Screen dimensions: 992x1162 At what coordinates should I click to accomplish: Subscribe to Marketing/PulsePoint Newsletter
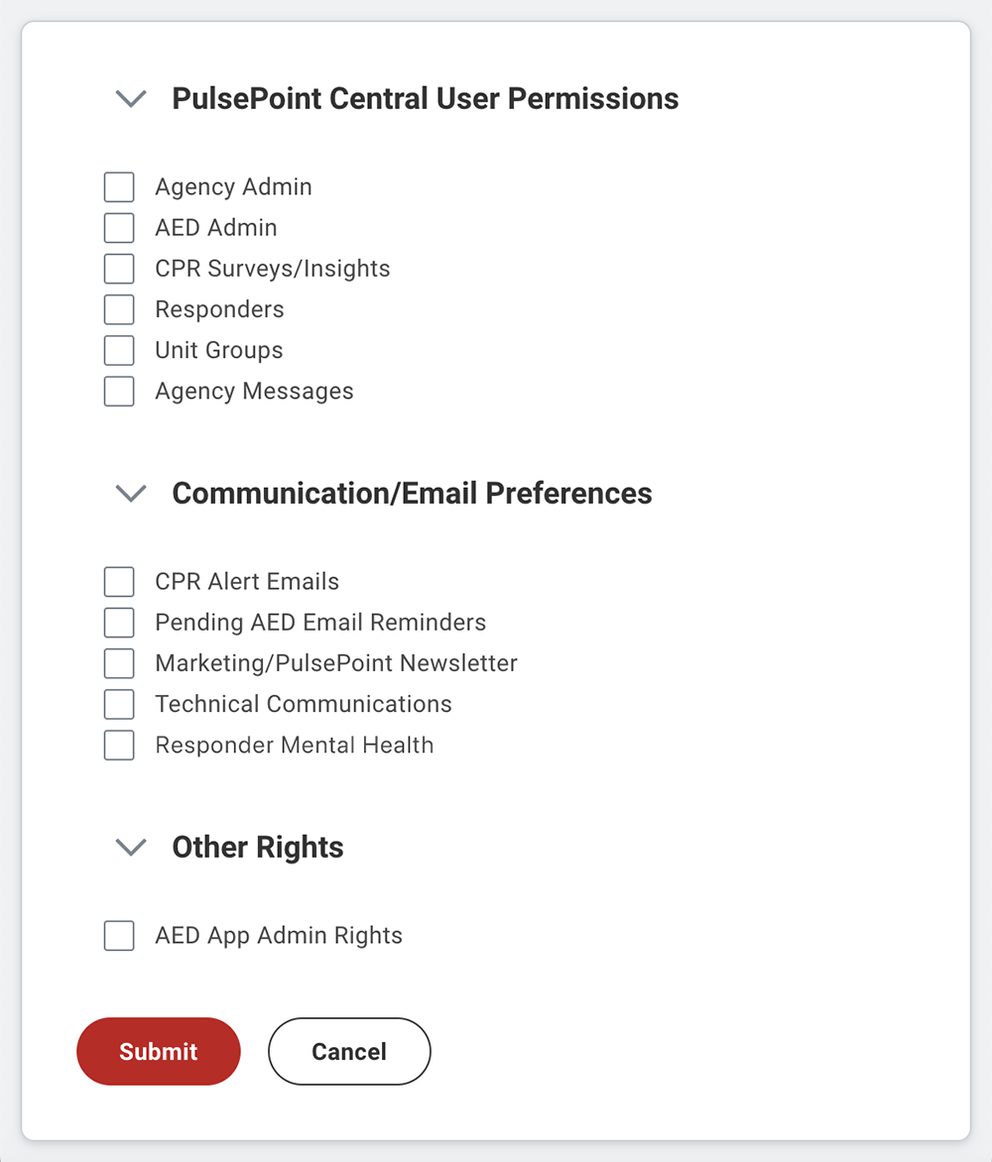[118, 663]
